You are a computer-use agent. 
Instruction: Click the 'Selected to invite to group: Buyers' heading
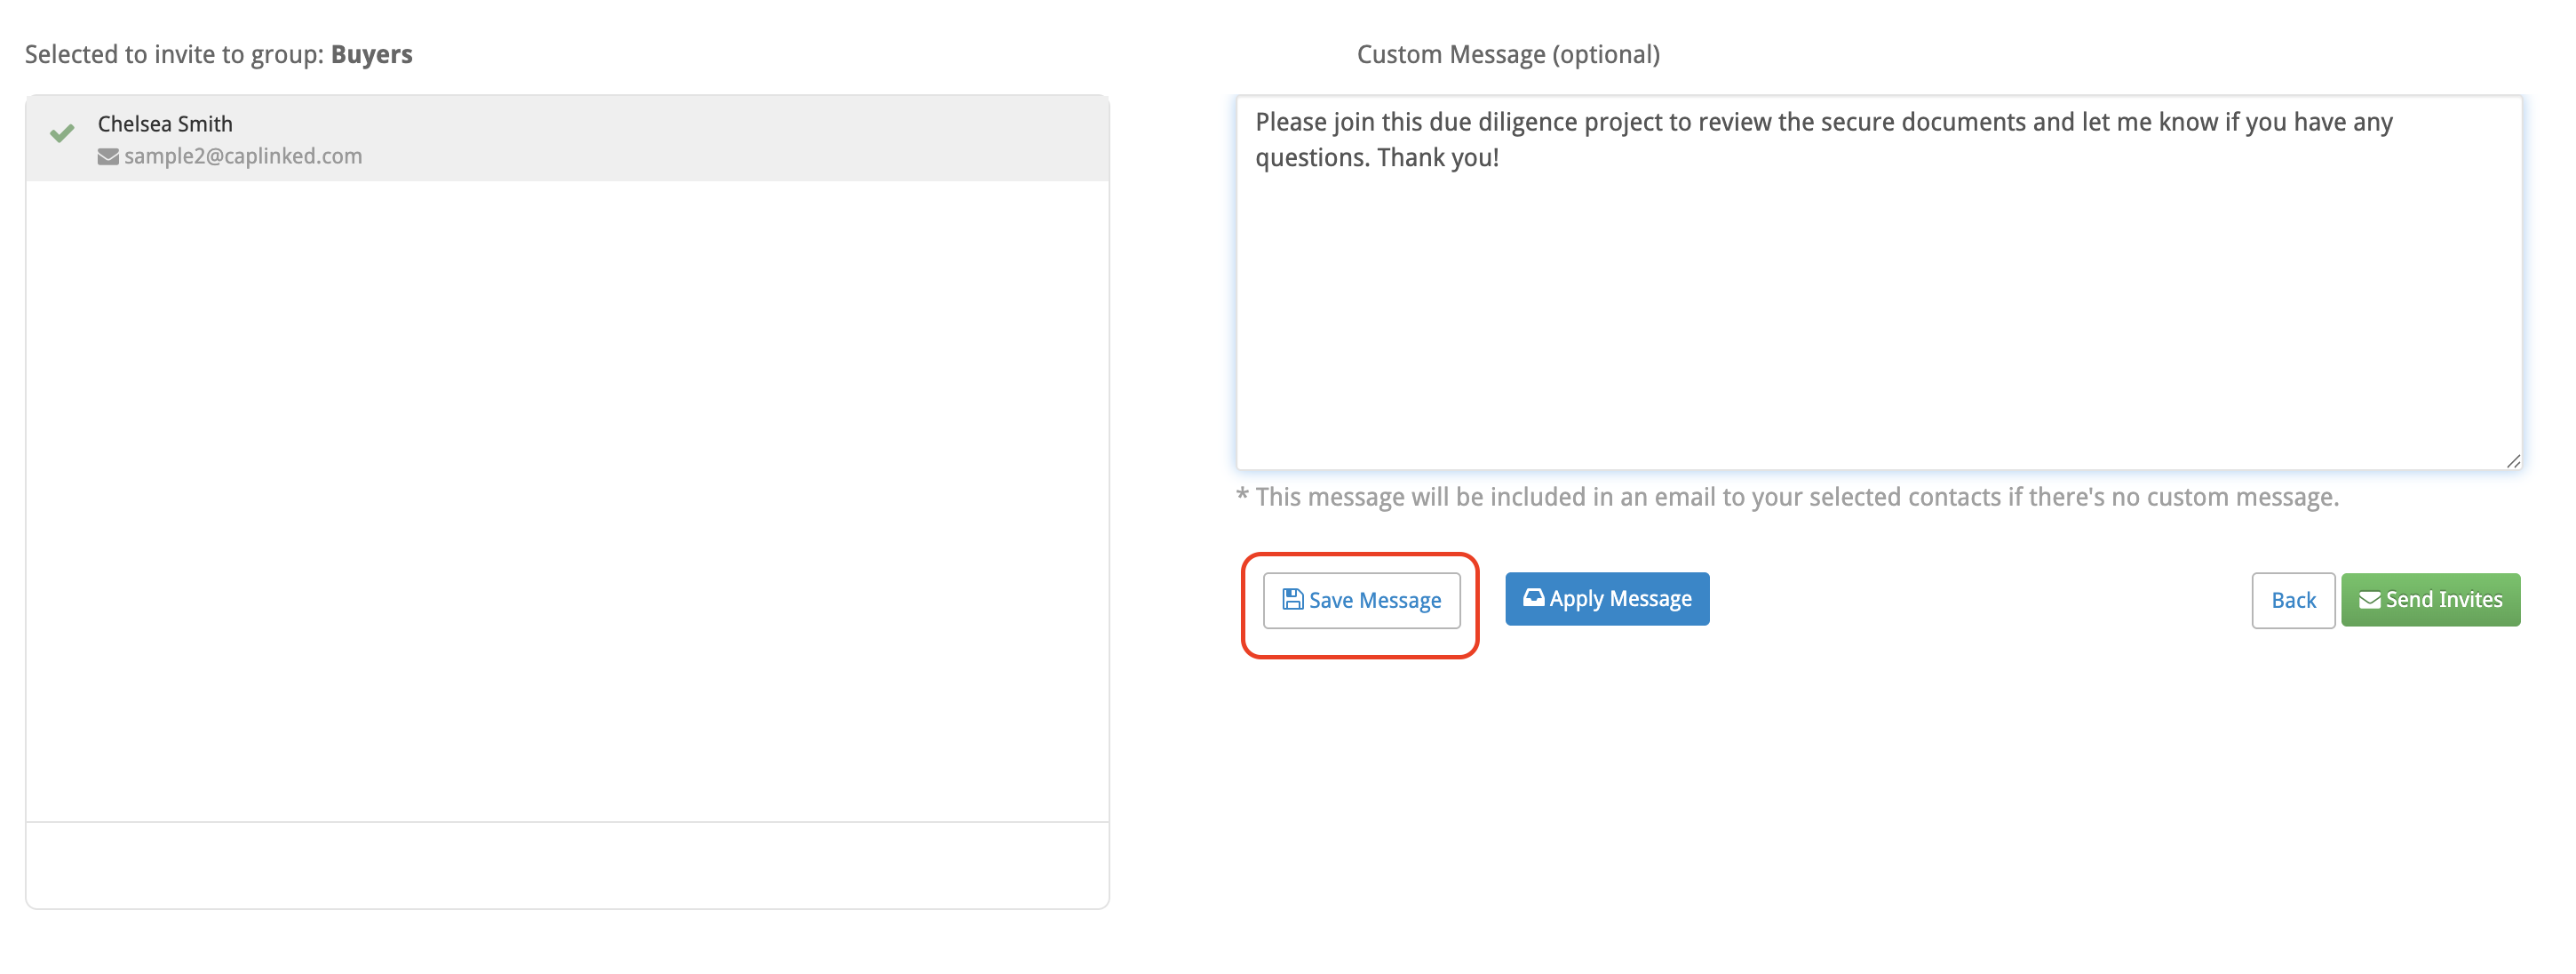pos(219,55)
